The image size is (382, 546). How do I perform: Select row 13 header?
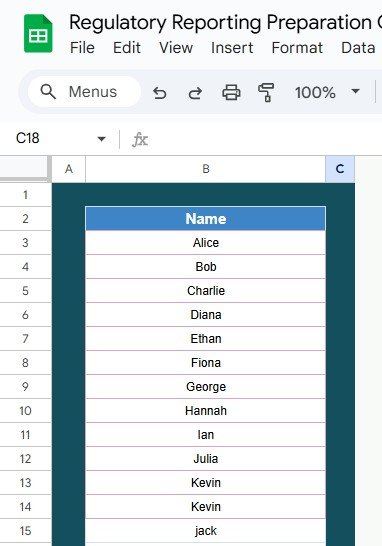[25, 483]
